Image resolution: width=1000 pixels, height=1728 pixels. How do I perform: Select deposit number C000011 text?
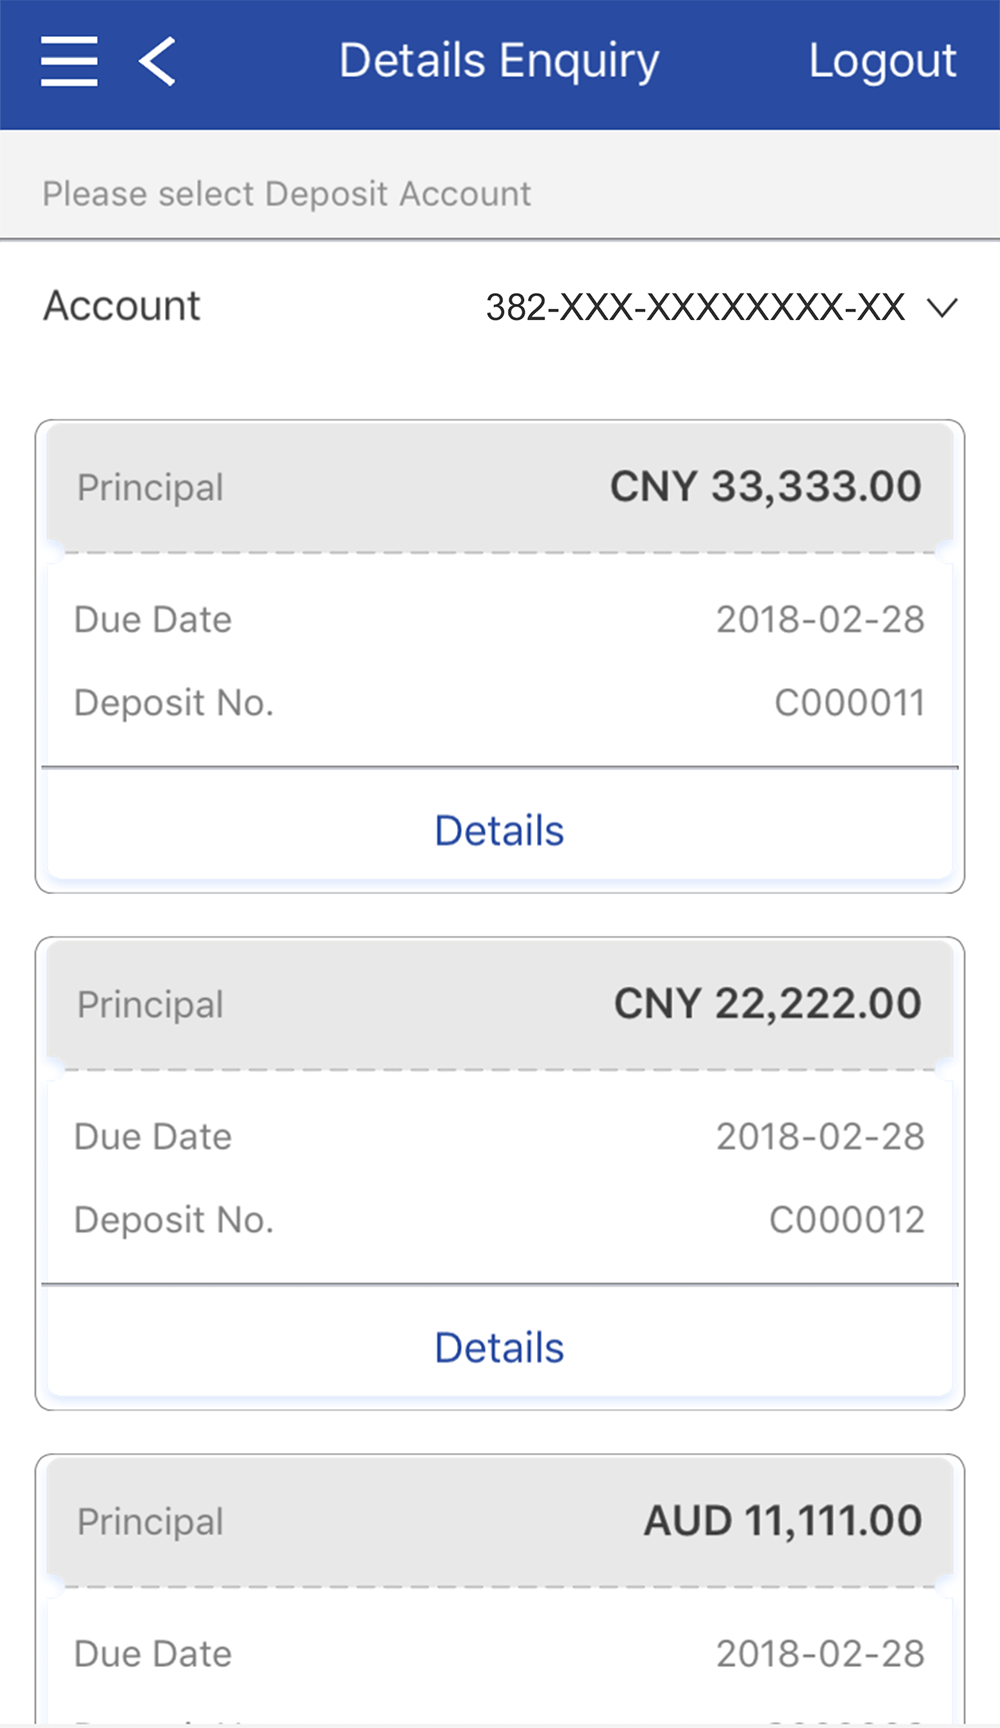849,703
